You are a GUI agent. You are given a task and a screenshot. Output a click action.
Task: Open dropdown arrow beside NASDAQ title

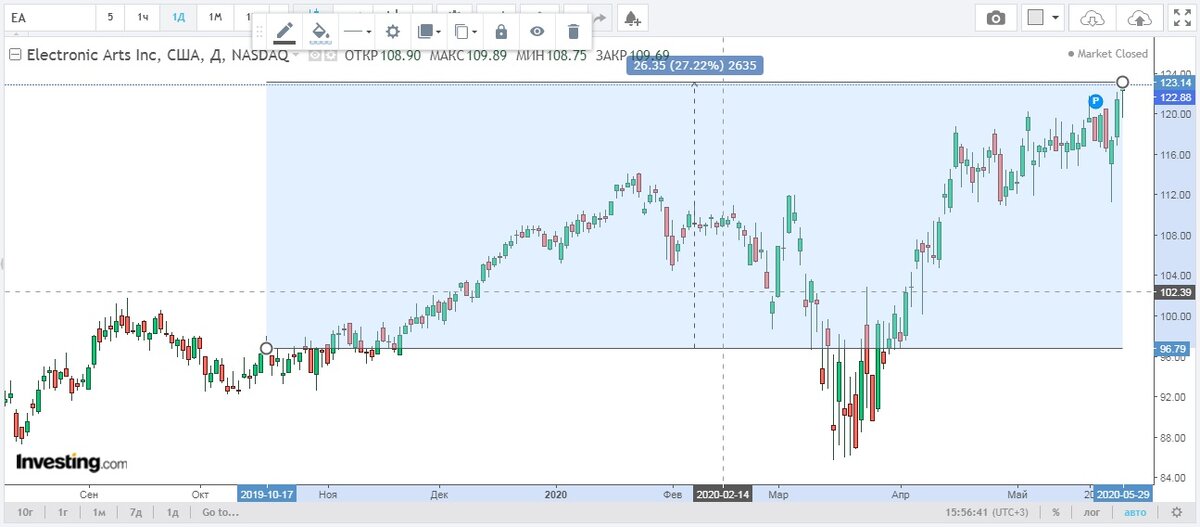[x=297, y=56]
